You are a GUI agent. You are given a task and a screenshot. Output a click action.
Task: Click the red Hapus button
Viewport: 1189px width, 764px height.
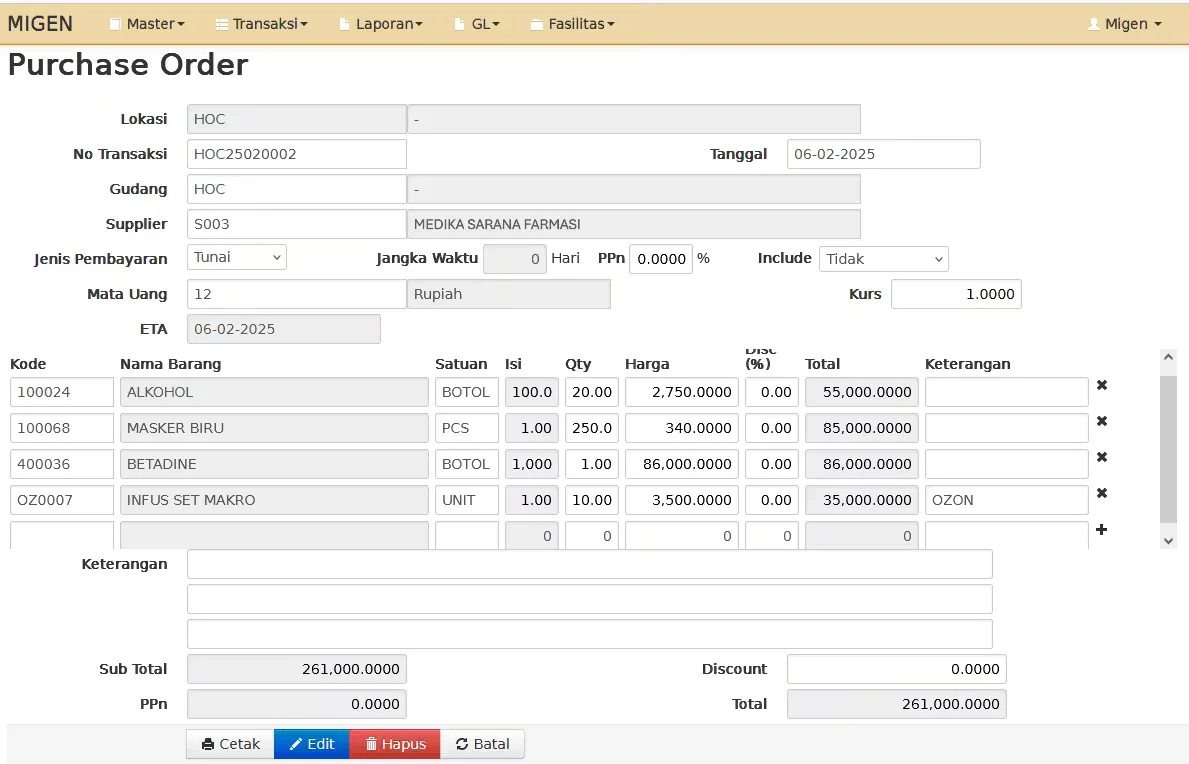395,744
